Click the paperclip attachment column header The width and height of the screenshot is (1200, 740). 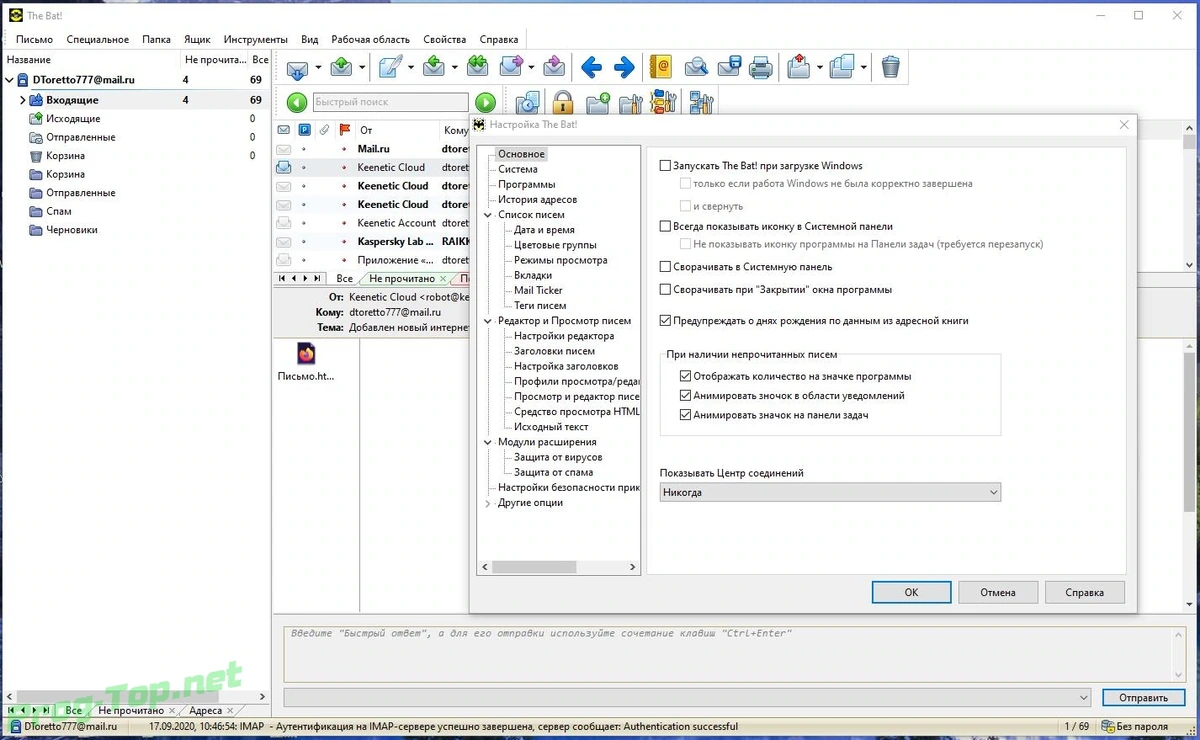tap(324, 130)
